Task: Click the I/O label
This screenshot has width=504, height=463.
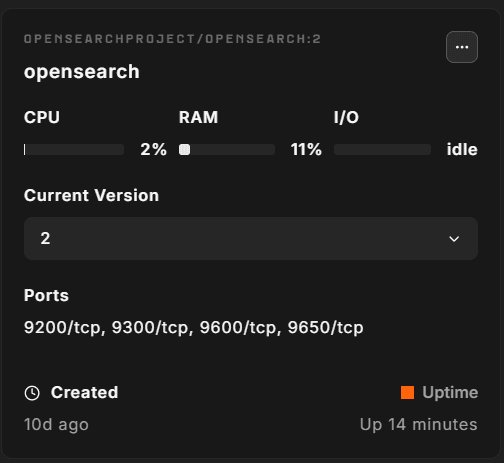Action: tap(346, 117)
